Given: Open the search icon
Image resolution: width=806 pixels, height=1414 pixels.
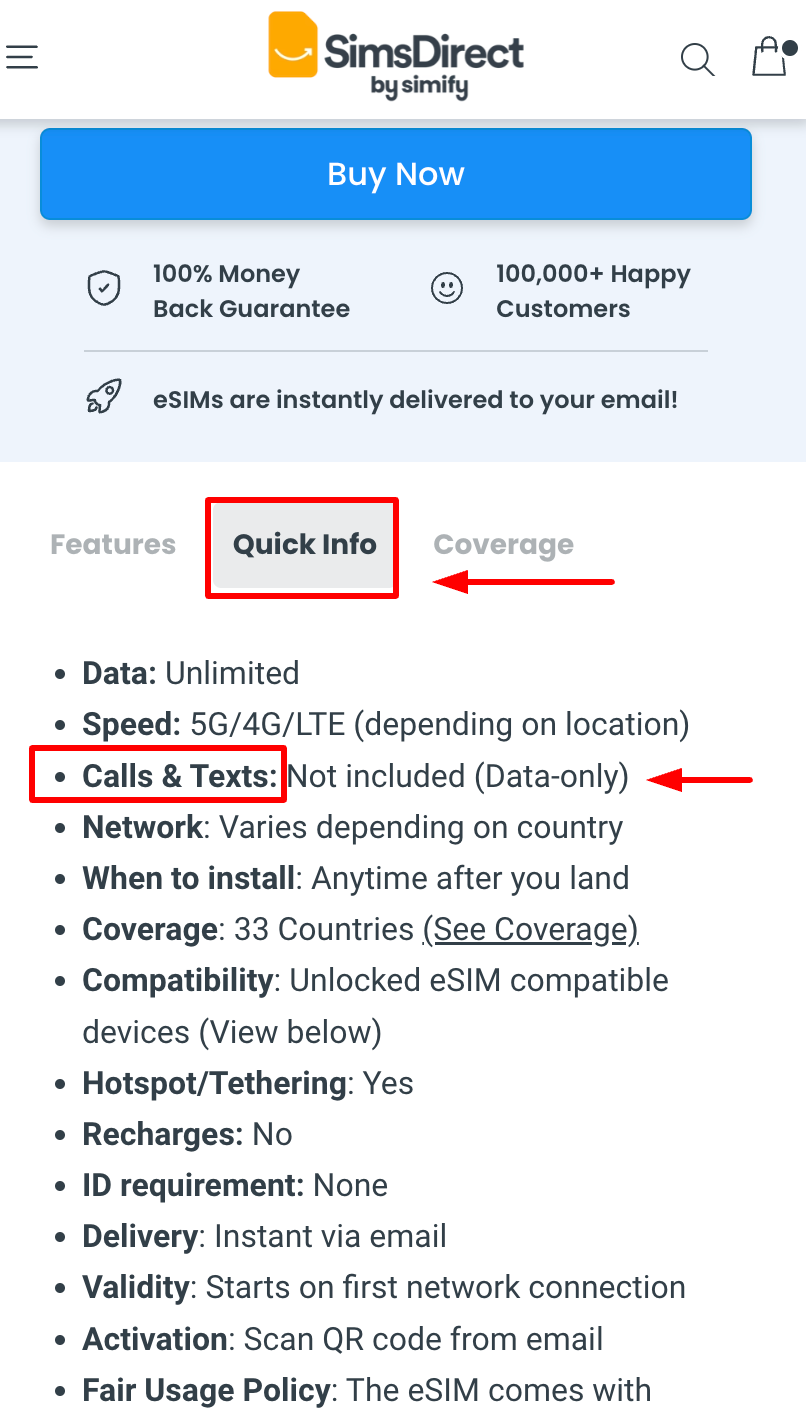Looking at the screenshot, I should (697, 59).
